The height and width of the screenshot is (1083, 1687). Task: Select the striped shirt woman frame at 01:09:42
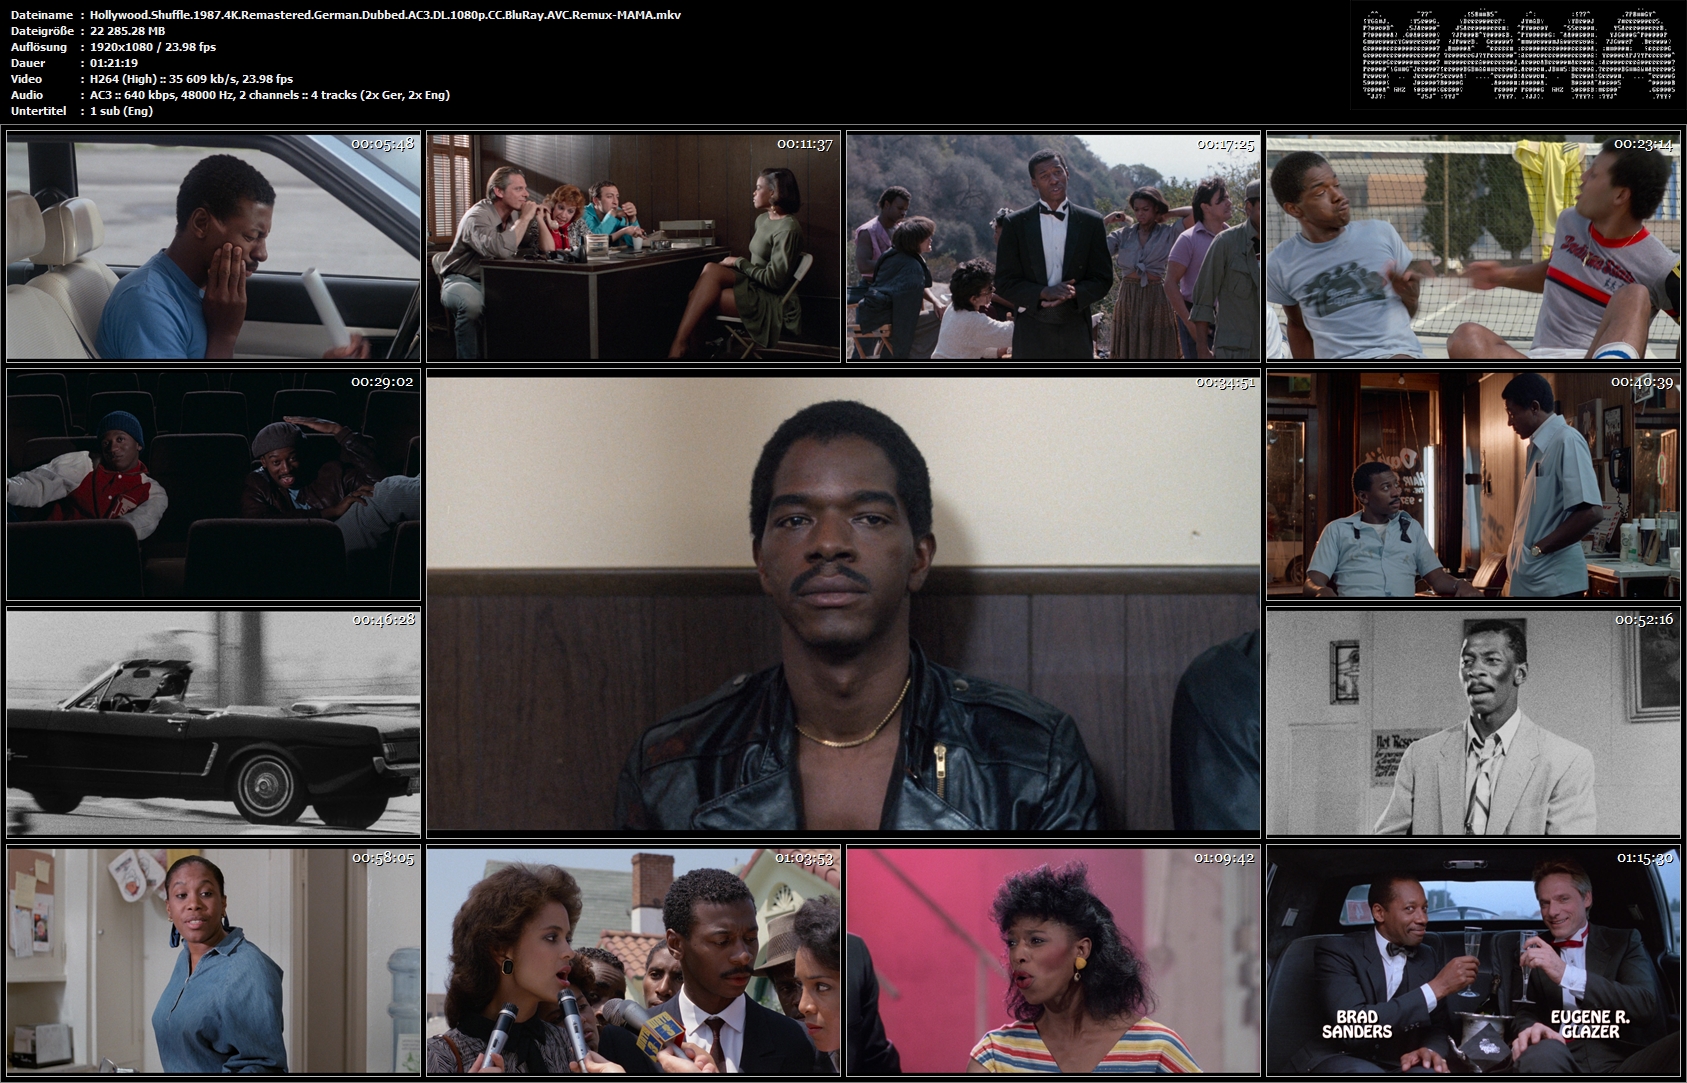[1053, 961]
